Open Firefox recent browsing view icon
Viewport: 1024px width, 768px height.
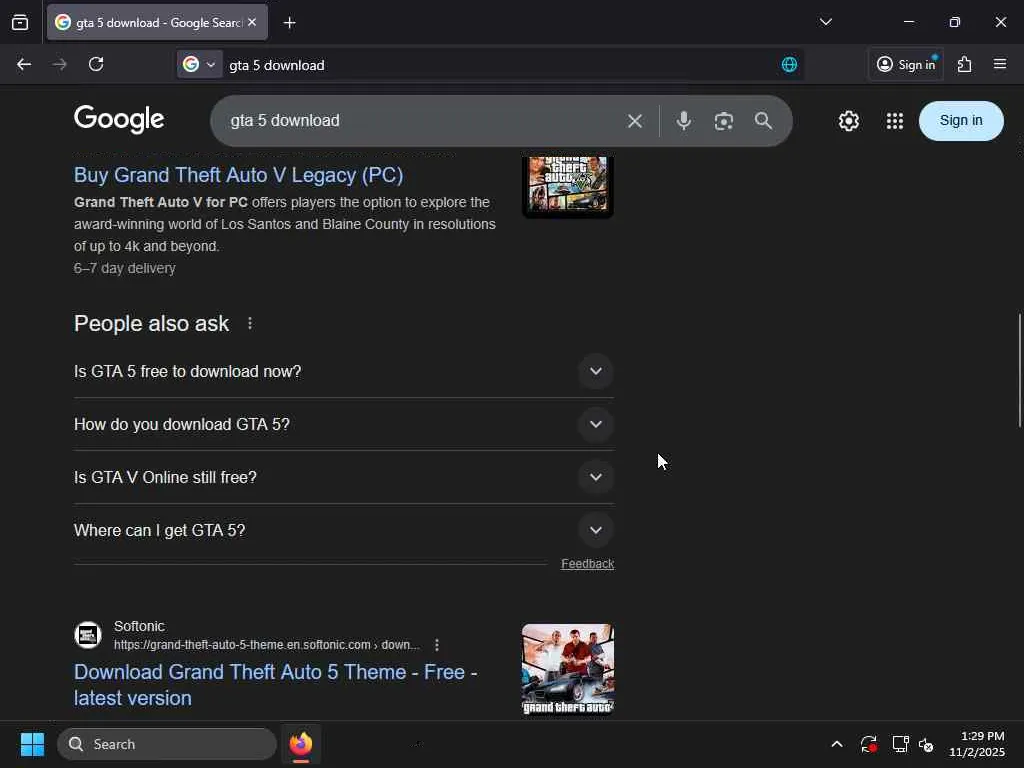(x=20, y=23)
